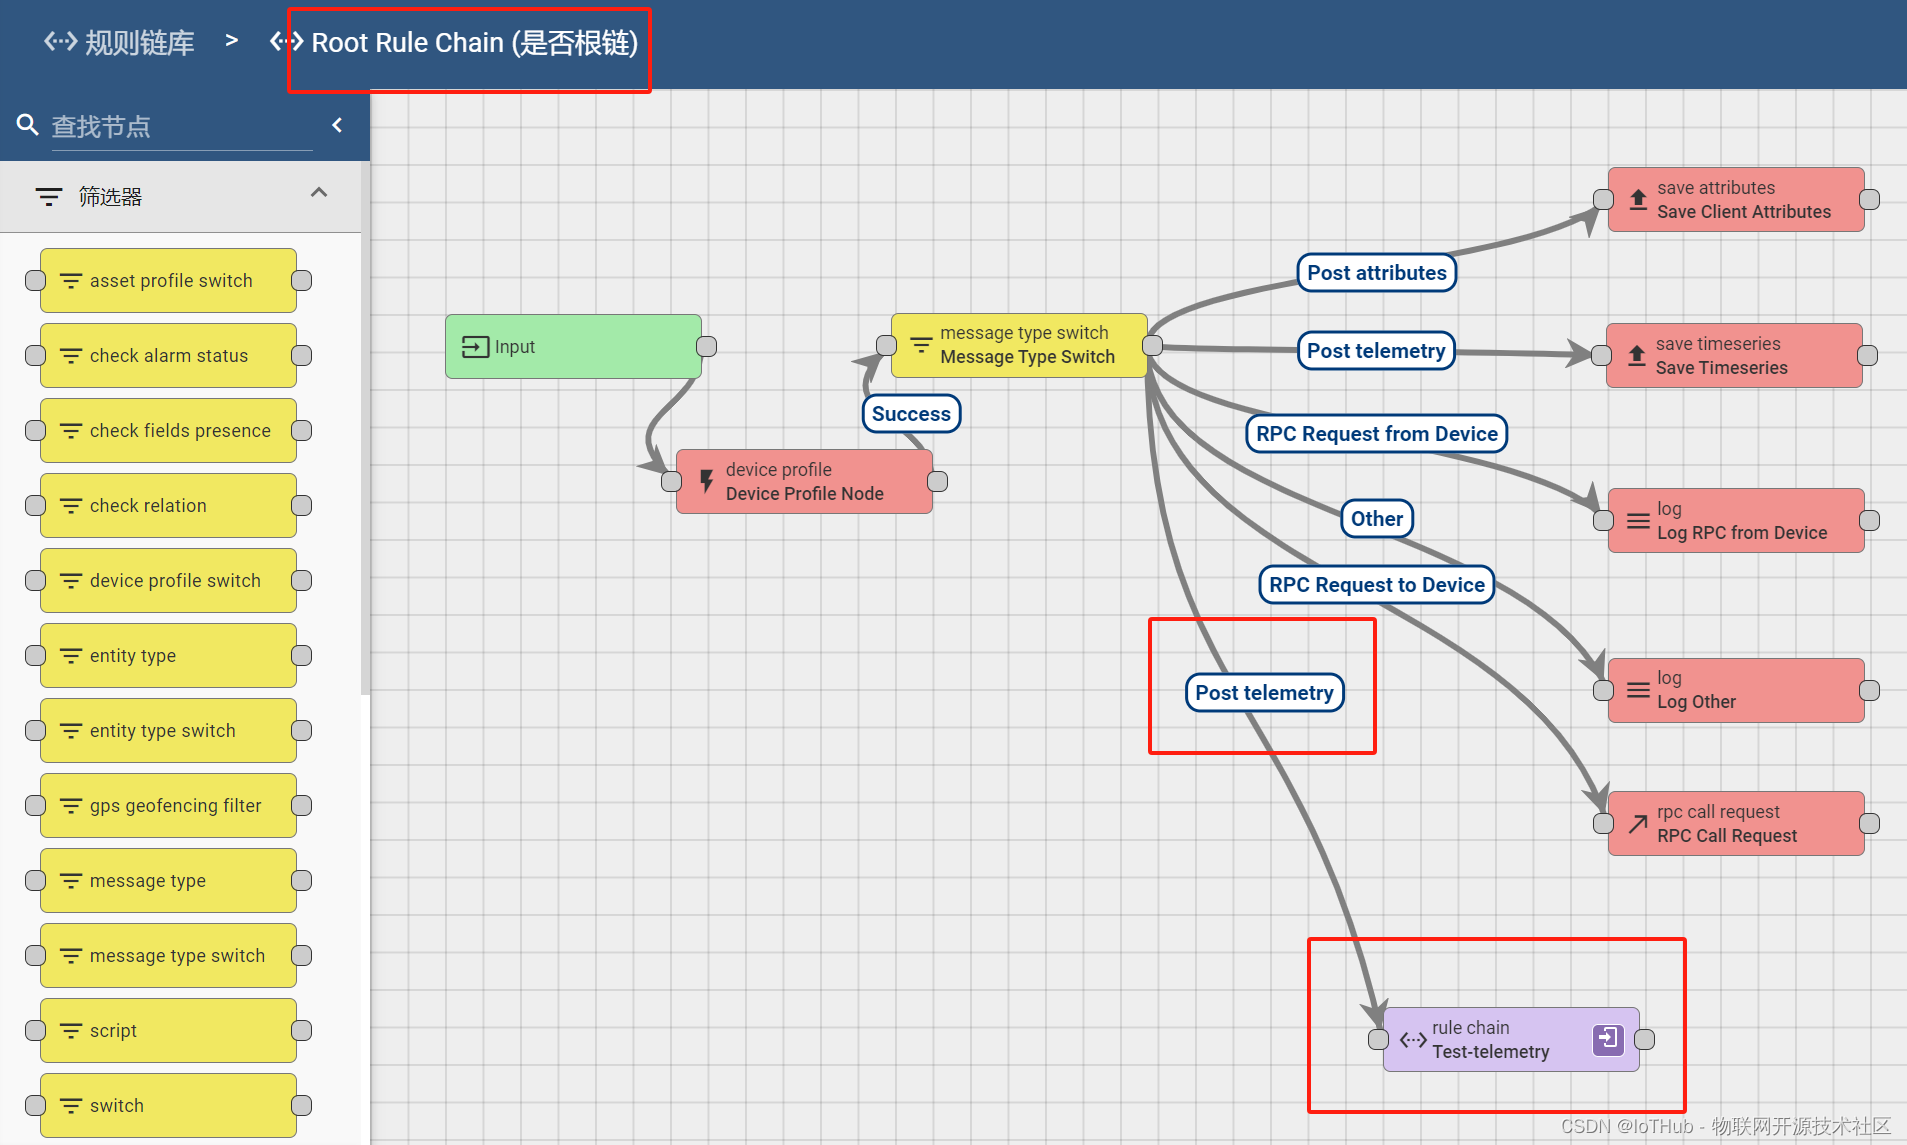Viewport: 1907px width, 1145px height.
Task: Choose the entity type filter node
Action: pos(169,656)
